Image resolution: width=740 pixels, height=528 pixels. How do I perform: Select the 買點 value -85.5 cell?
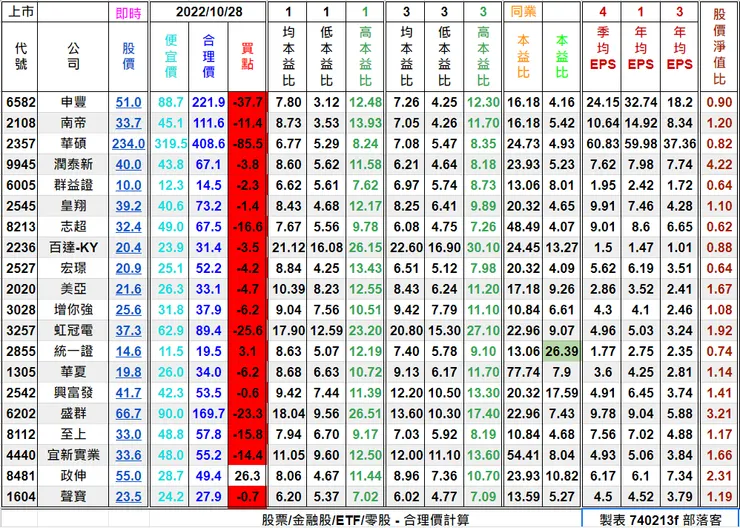click(x=247, y=144)
